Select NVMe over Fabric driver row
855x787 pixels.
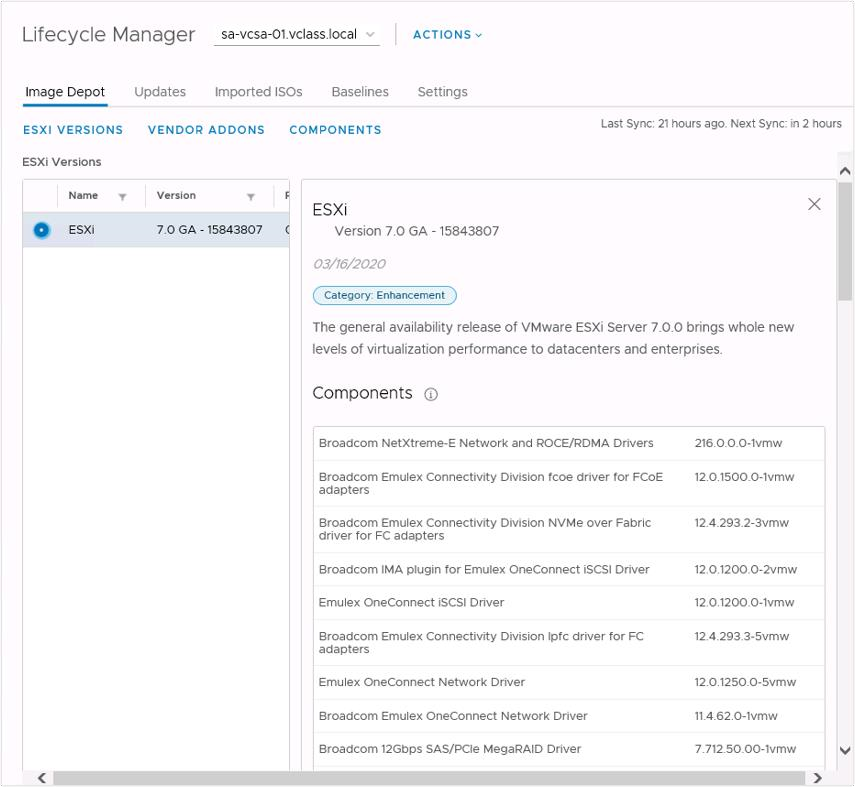click(569, 529)
